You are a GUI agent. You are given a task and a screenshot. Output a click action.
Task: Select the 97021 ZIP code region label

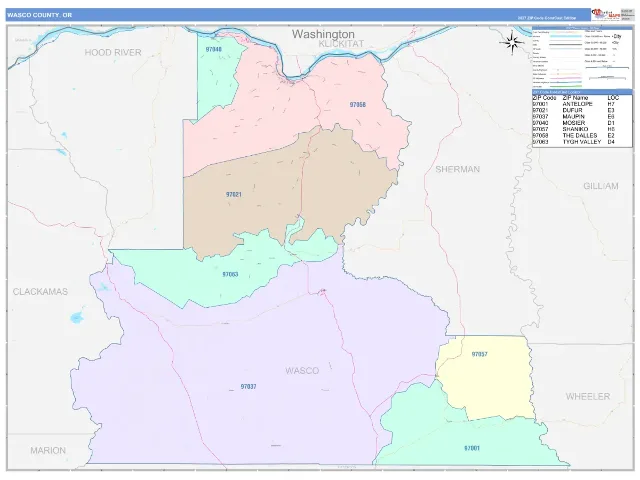tap(234, 194)
